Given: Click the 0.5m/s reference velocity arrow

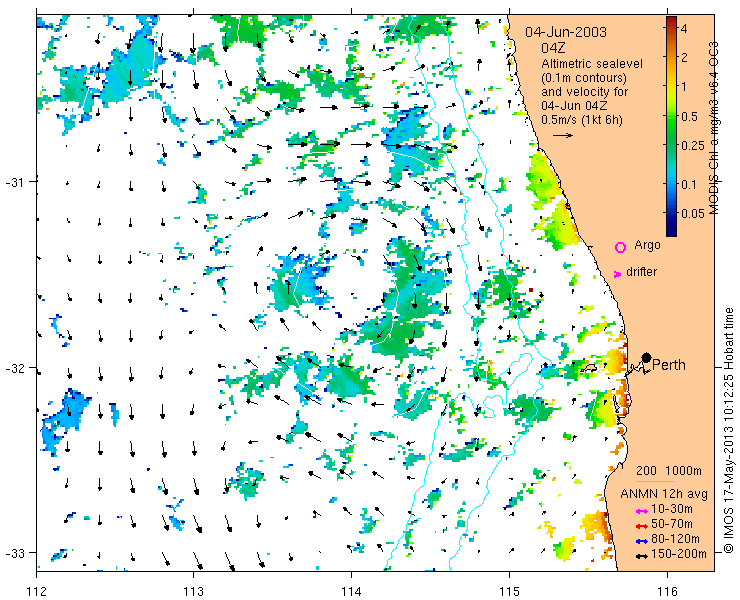Looking at the screenshot, I should [x=563, y=135].
